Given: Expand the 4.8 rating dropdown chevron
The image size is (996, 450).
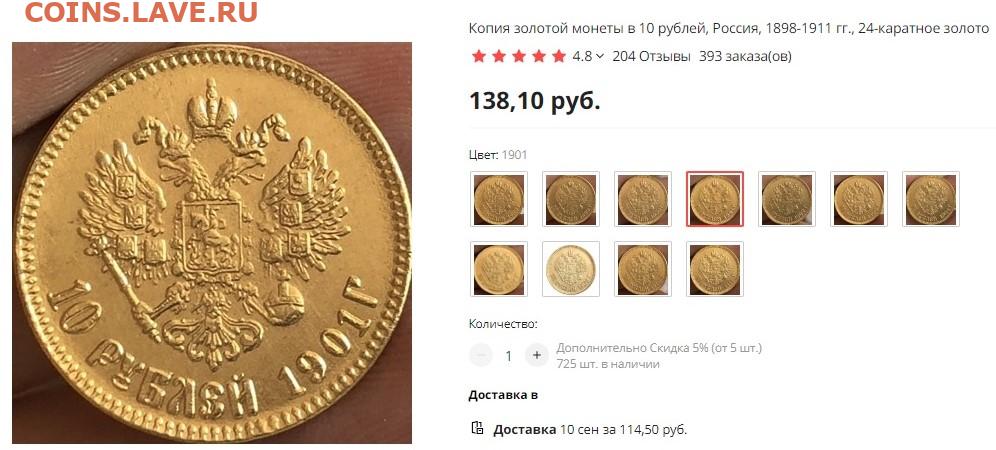Looking at the screenshot, I should tap(600, 57).
